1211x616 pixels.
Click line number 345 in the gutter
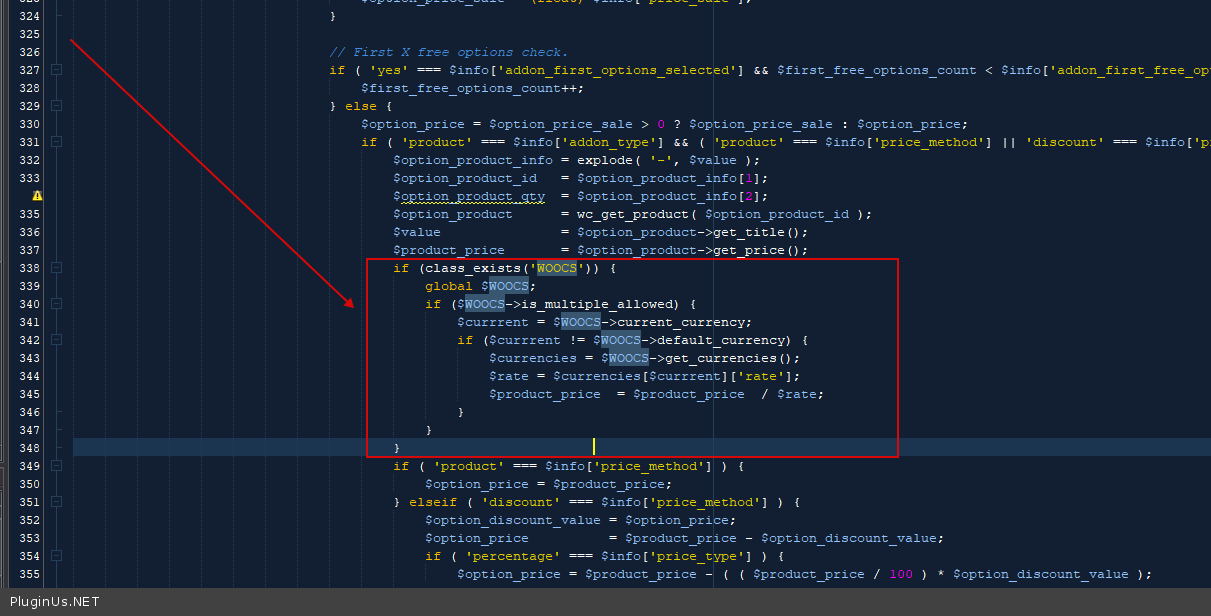tap(30, 394)
